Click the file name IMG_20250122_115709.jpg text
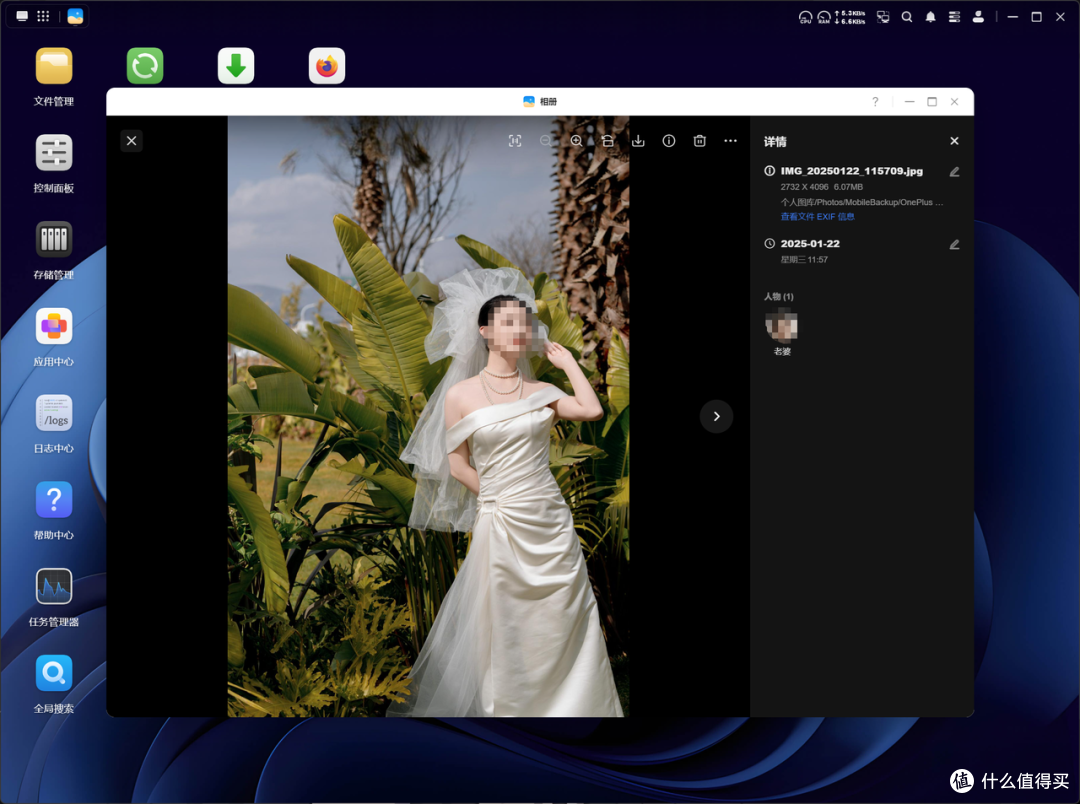Screen dimensions: 1080x804 [851, 171]
